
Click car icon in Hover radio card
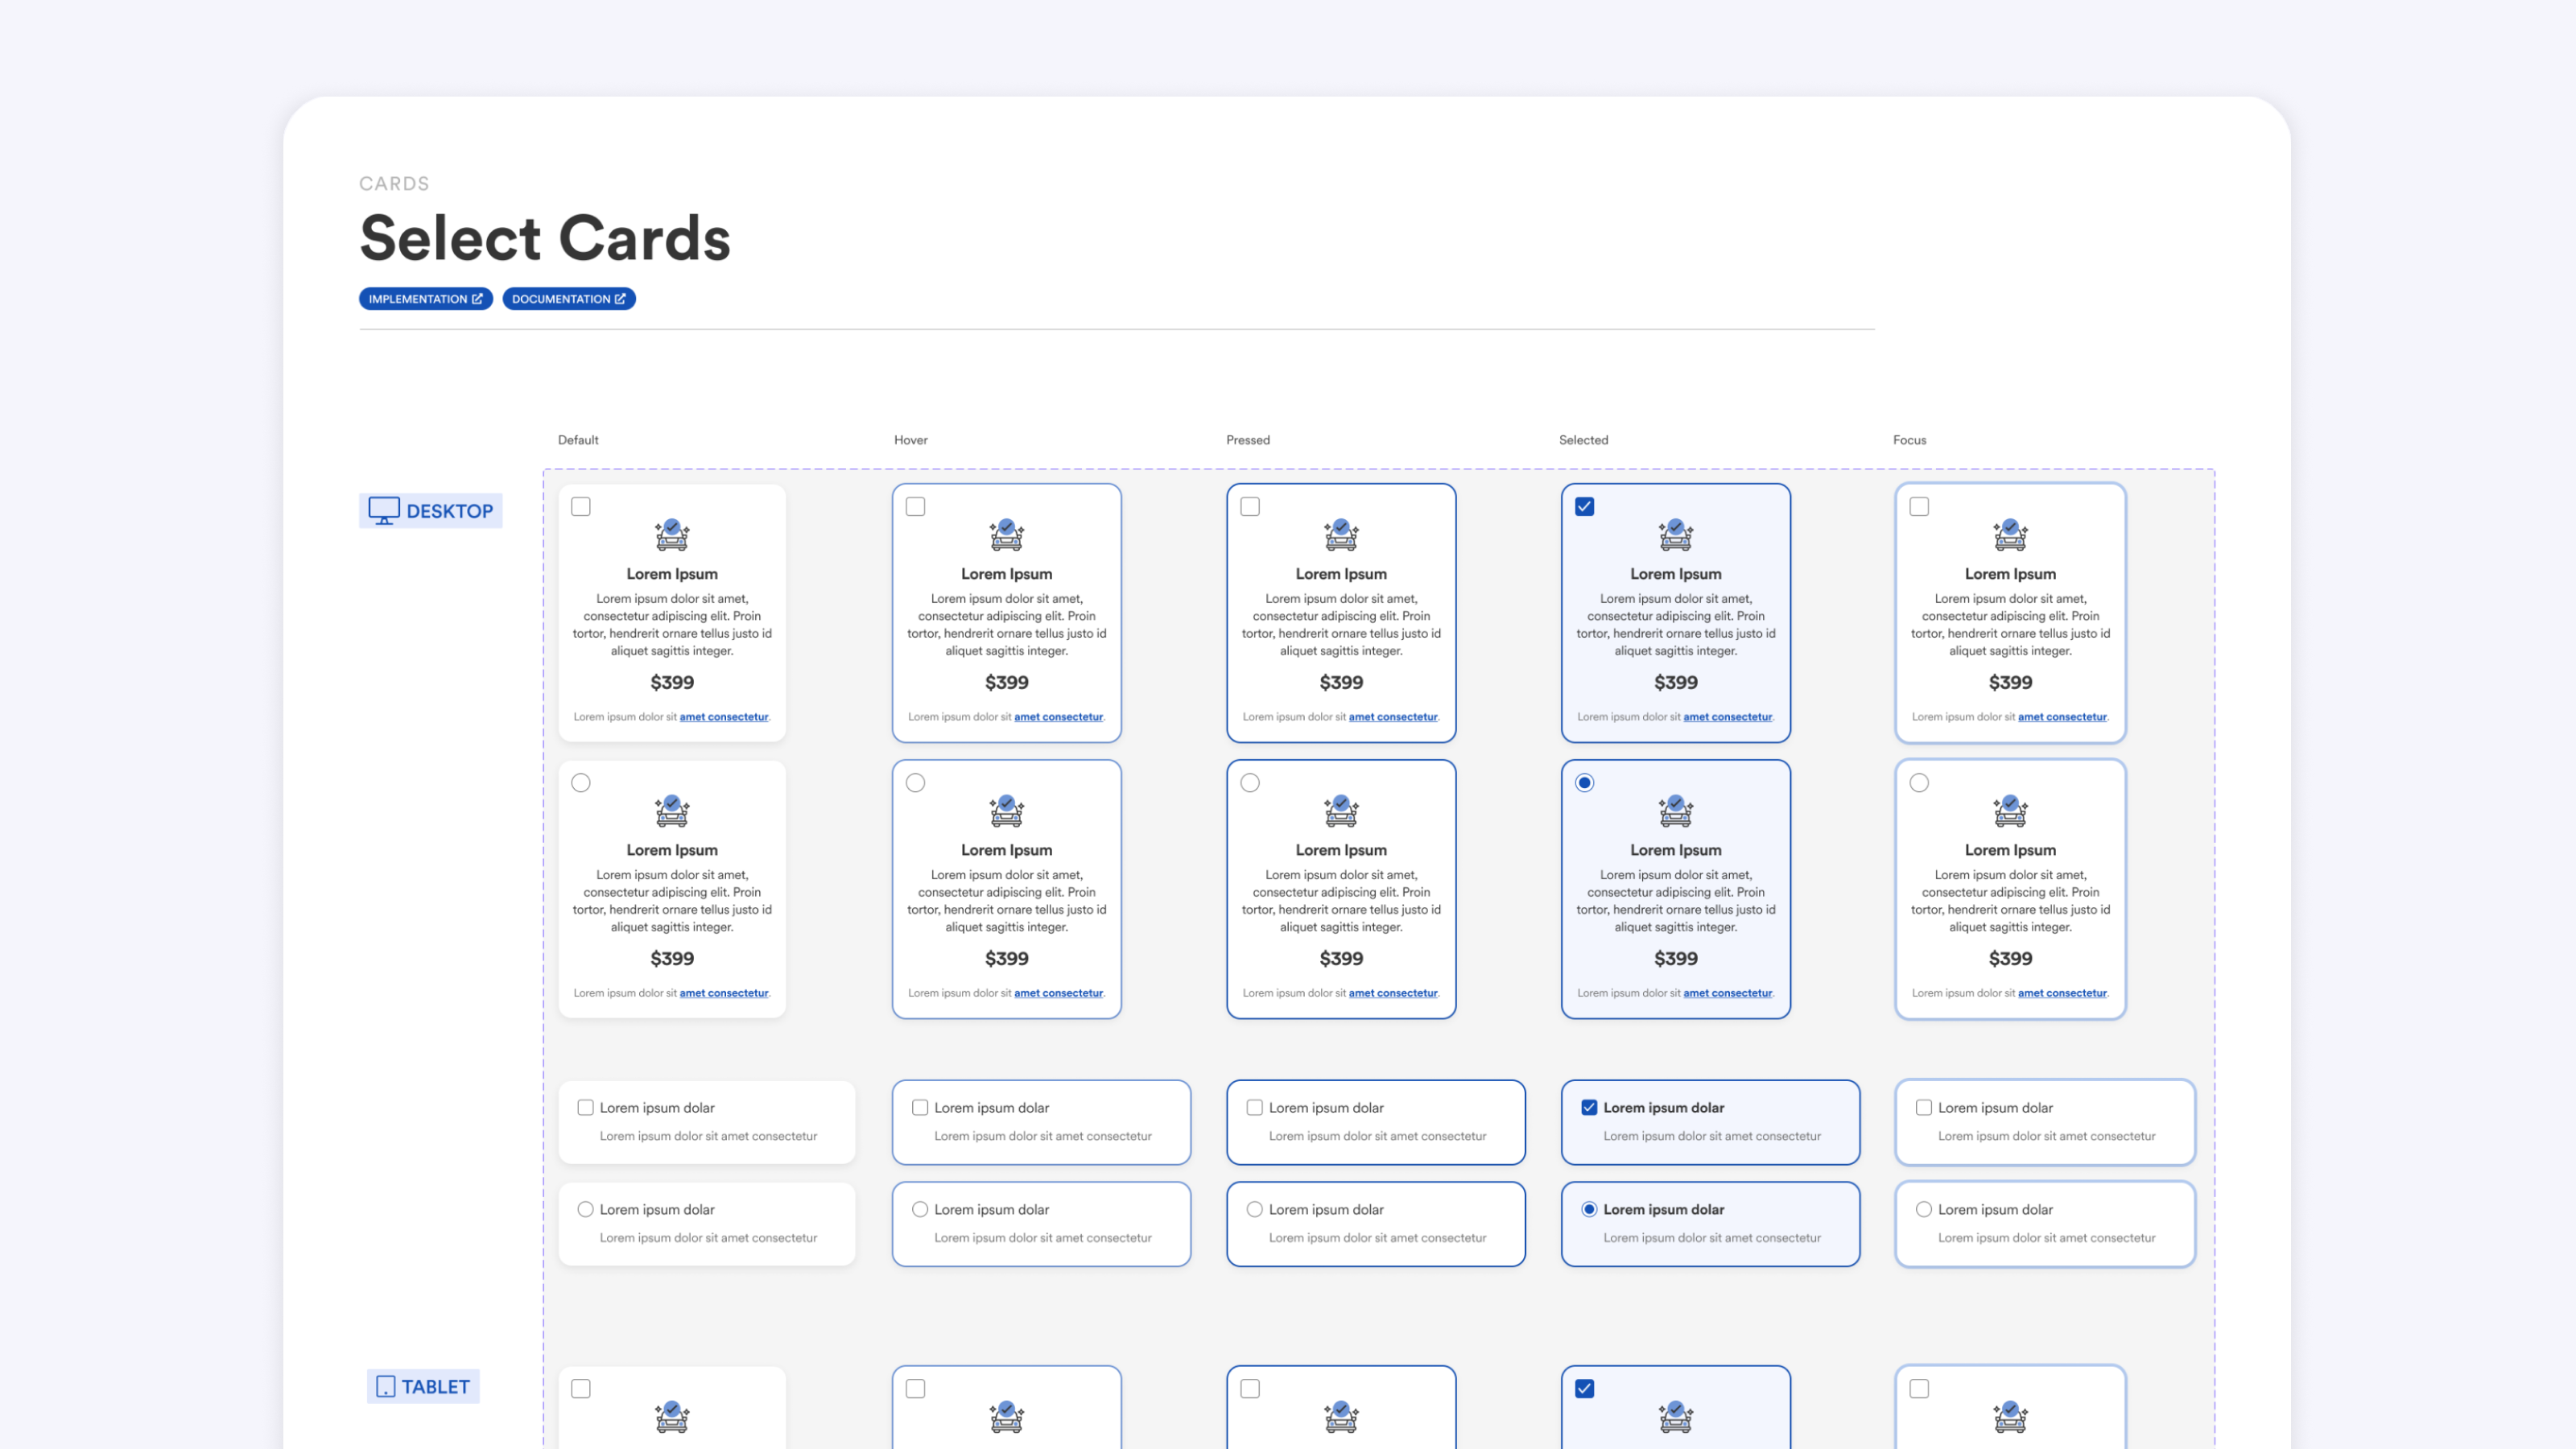tap(1006, 811)
